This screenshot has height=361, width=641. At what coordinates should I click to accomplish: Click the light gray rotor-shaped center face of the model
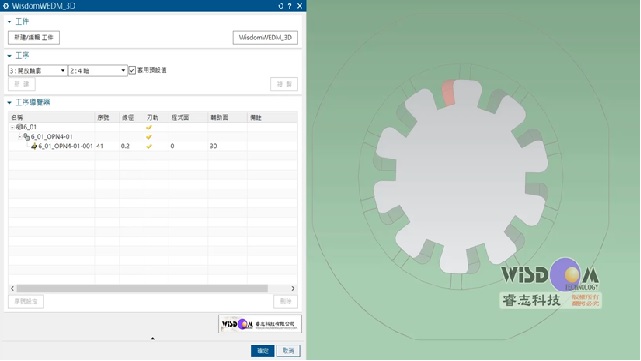[x=460, y=176]
